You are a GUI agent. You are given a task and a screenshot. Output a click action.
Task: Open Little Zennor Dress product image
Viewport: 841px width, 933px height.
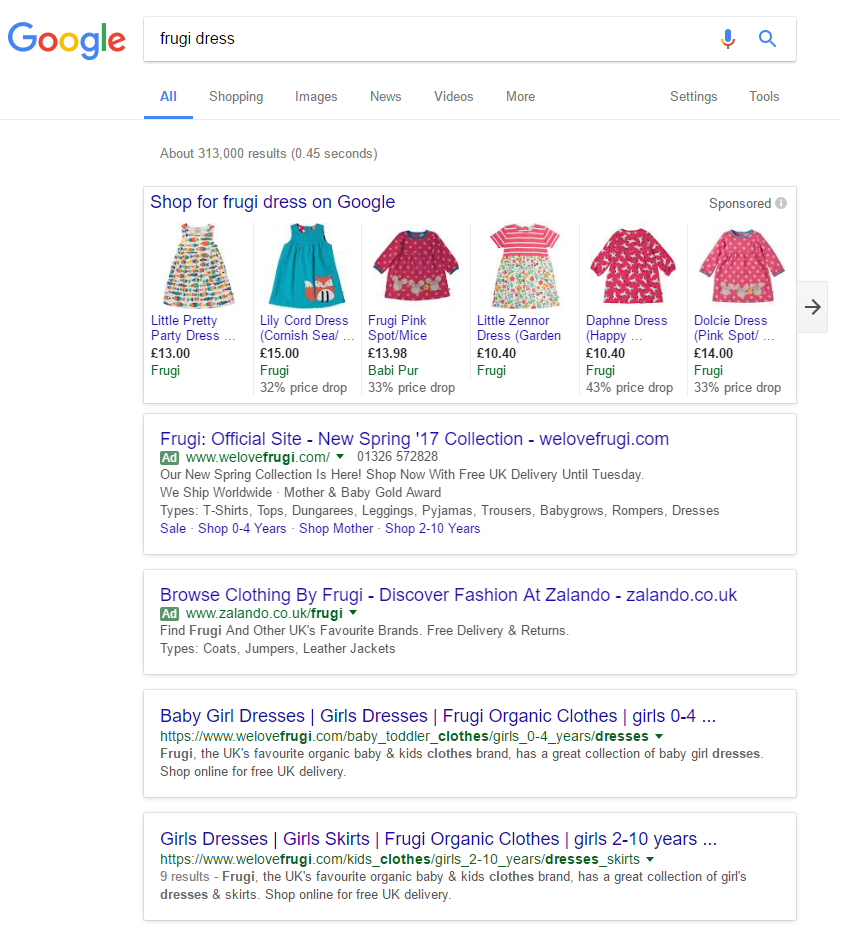click(x=524, y=265)
